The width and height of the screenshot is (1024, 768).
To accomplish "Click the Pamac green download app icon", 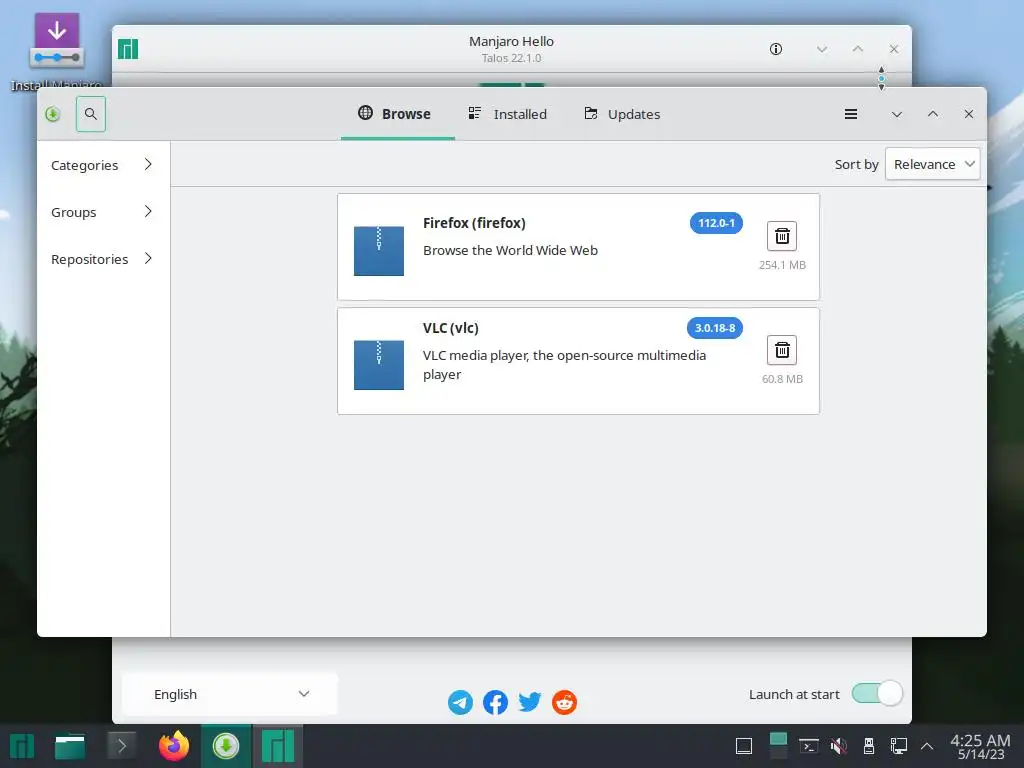I will point(53,114).
